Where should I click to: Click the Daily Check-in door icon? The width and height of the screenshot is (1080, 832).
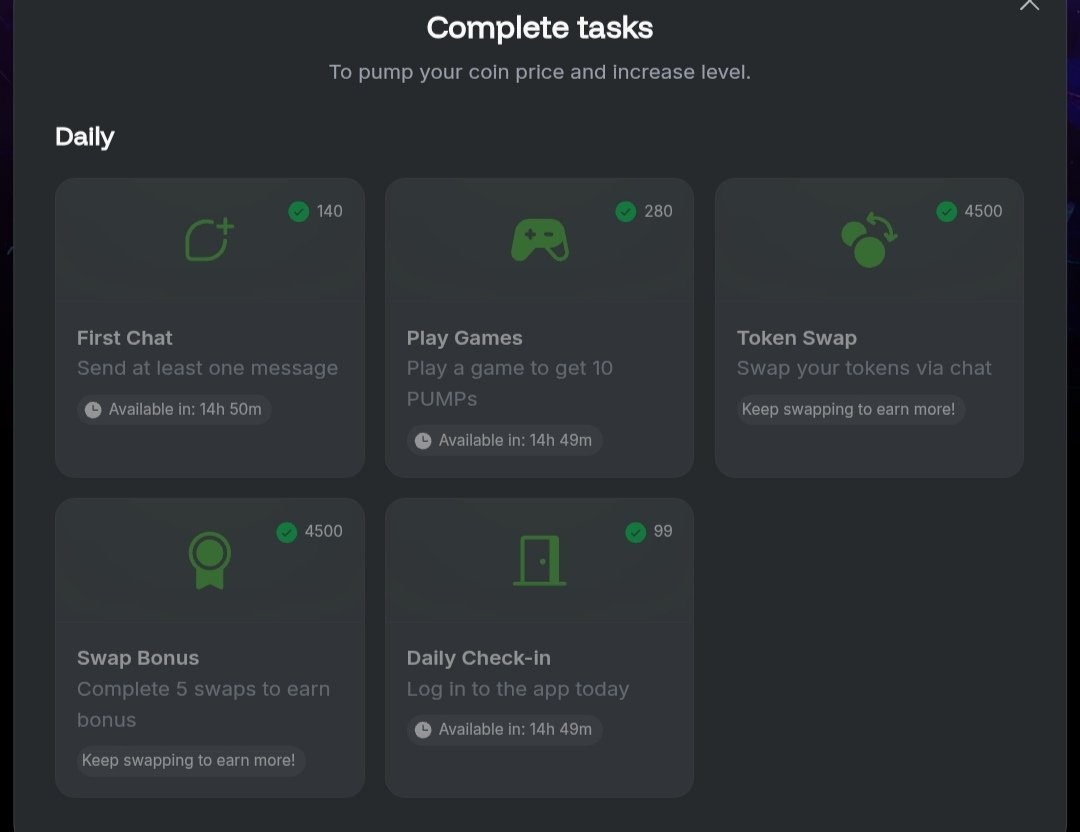(x=540, y=561)
